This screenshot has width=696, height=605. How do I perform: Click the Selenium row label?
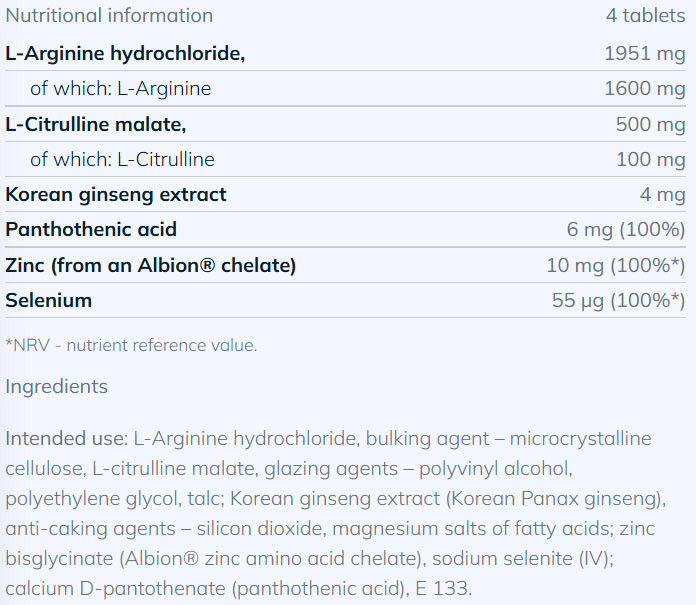coord(48,300)
